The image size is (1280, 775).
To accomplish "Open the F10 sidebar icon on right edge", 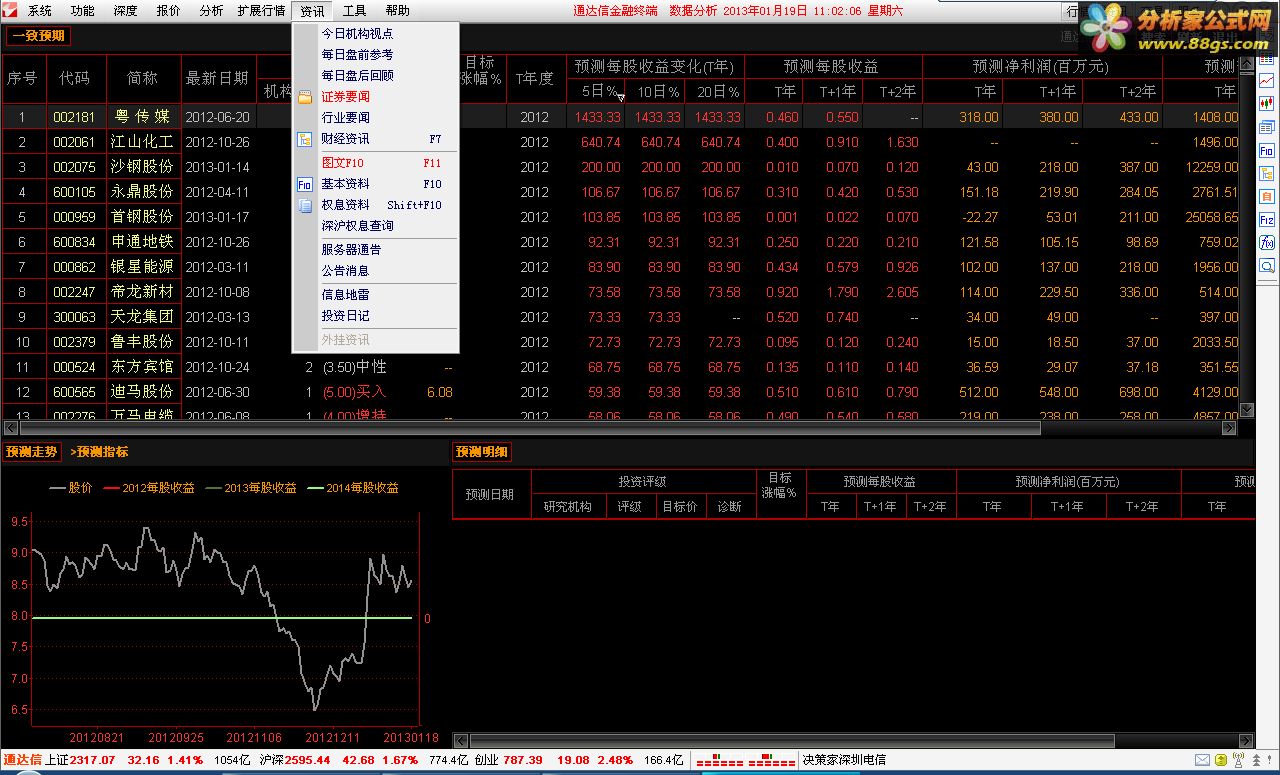I will click(x=1267, y=150).
